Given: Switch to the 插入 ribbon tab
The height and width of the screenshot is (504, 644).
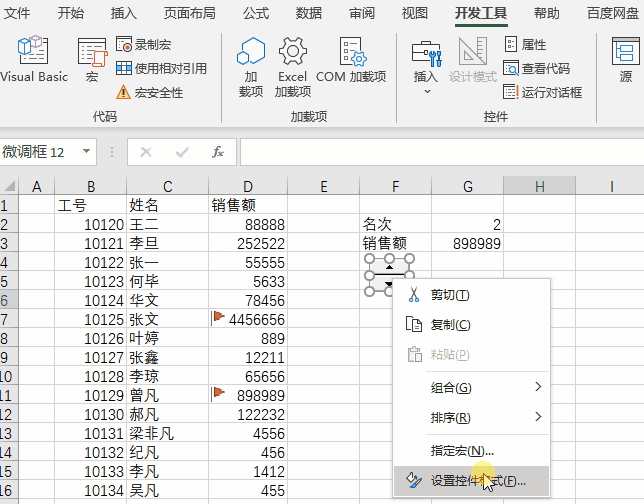Looking at the screenshot, I should (124, 13).
